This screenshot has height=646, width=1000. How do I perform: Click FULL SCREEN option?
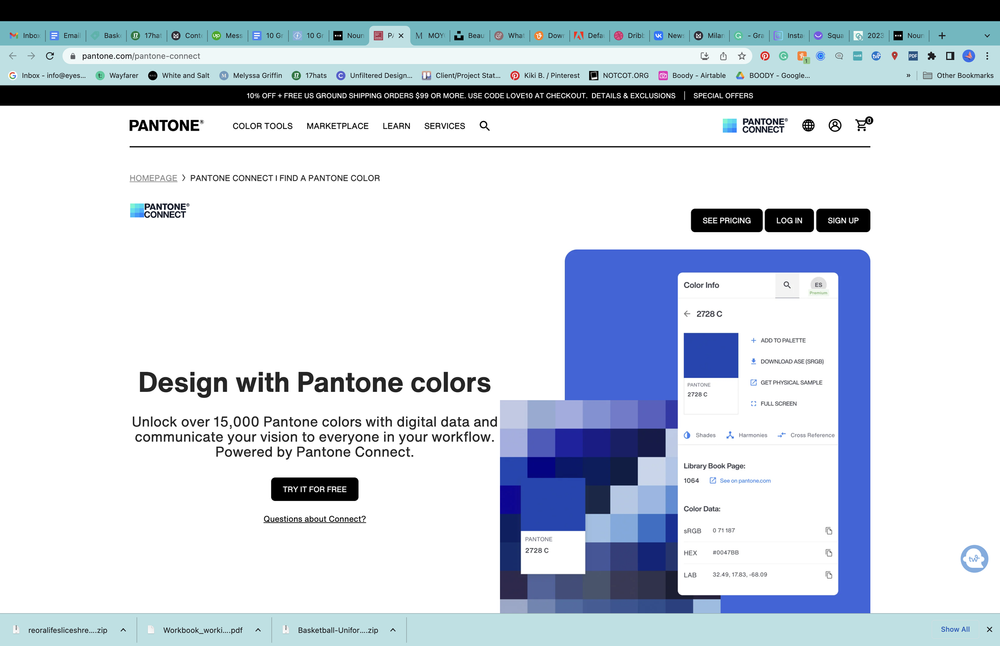coord(774,404)
